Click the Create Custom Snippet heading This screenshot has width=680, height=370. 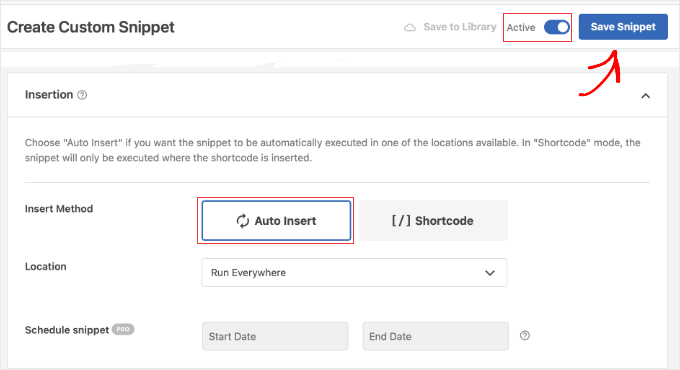tap(91, 27)
